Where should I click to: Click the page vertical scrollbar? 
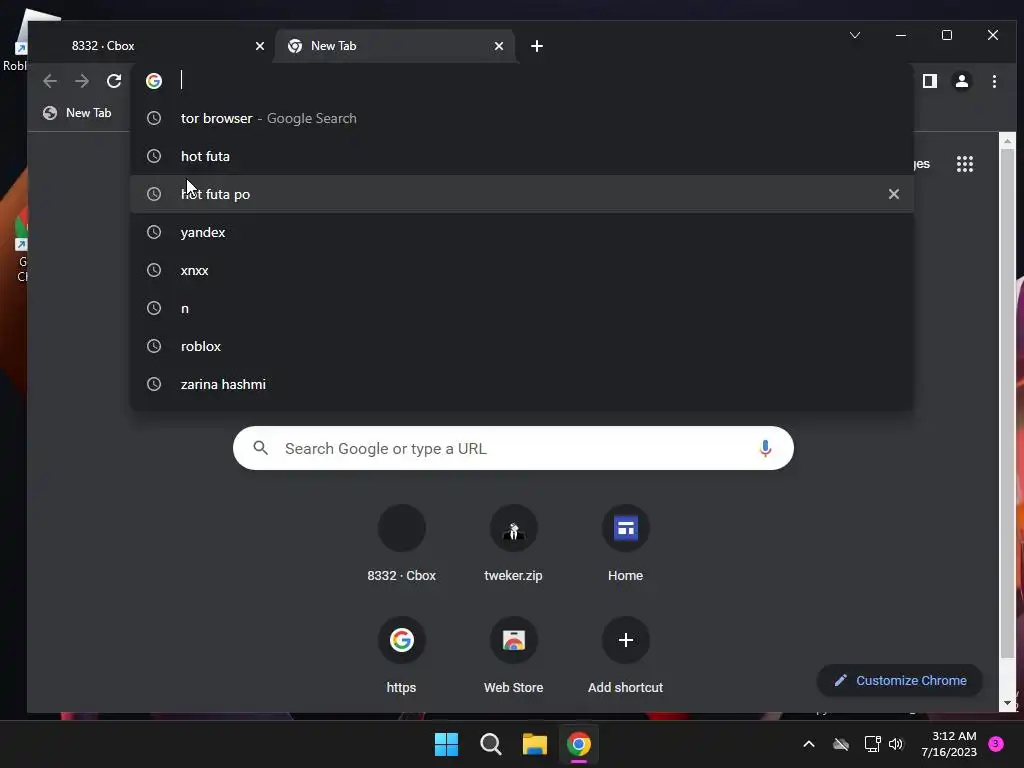tap(1007, 403)
